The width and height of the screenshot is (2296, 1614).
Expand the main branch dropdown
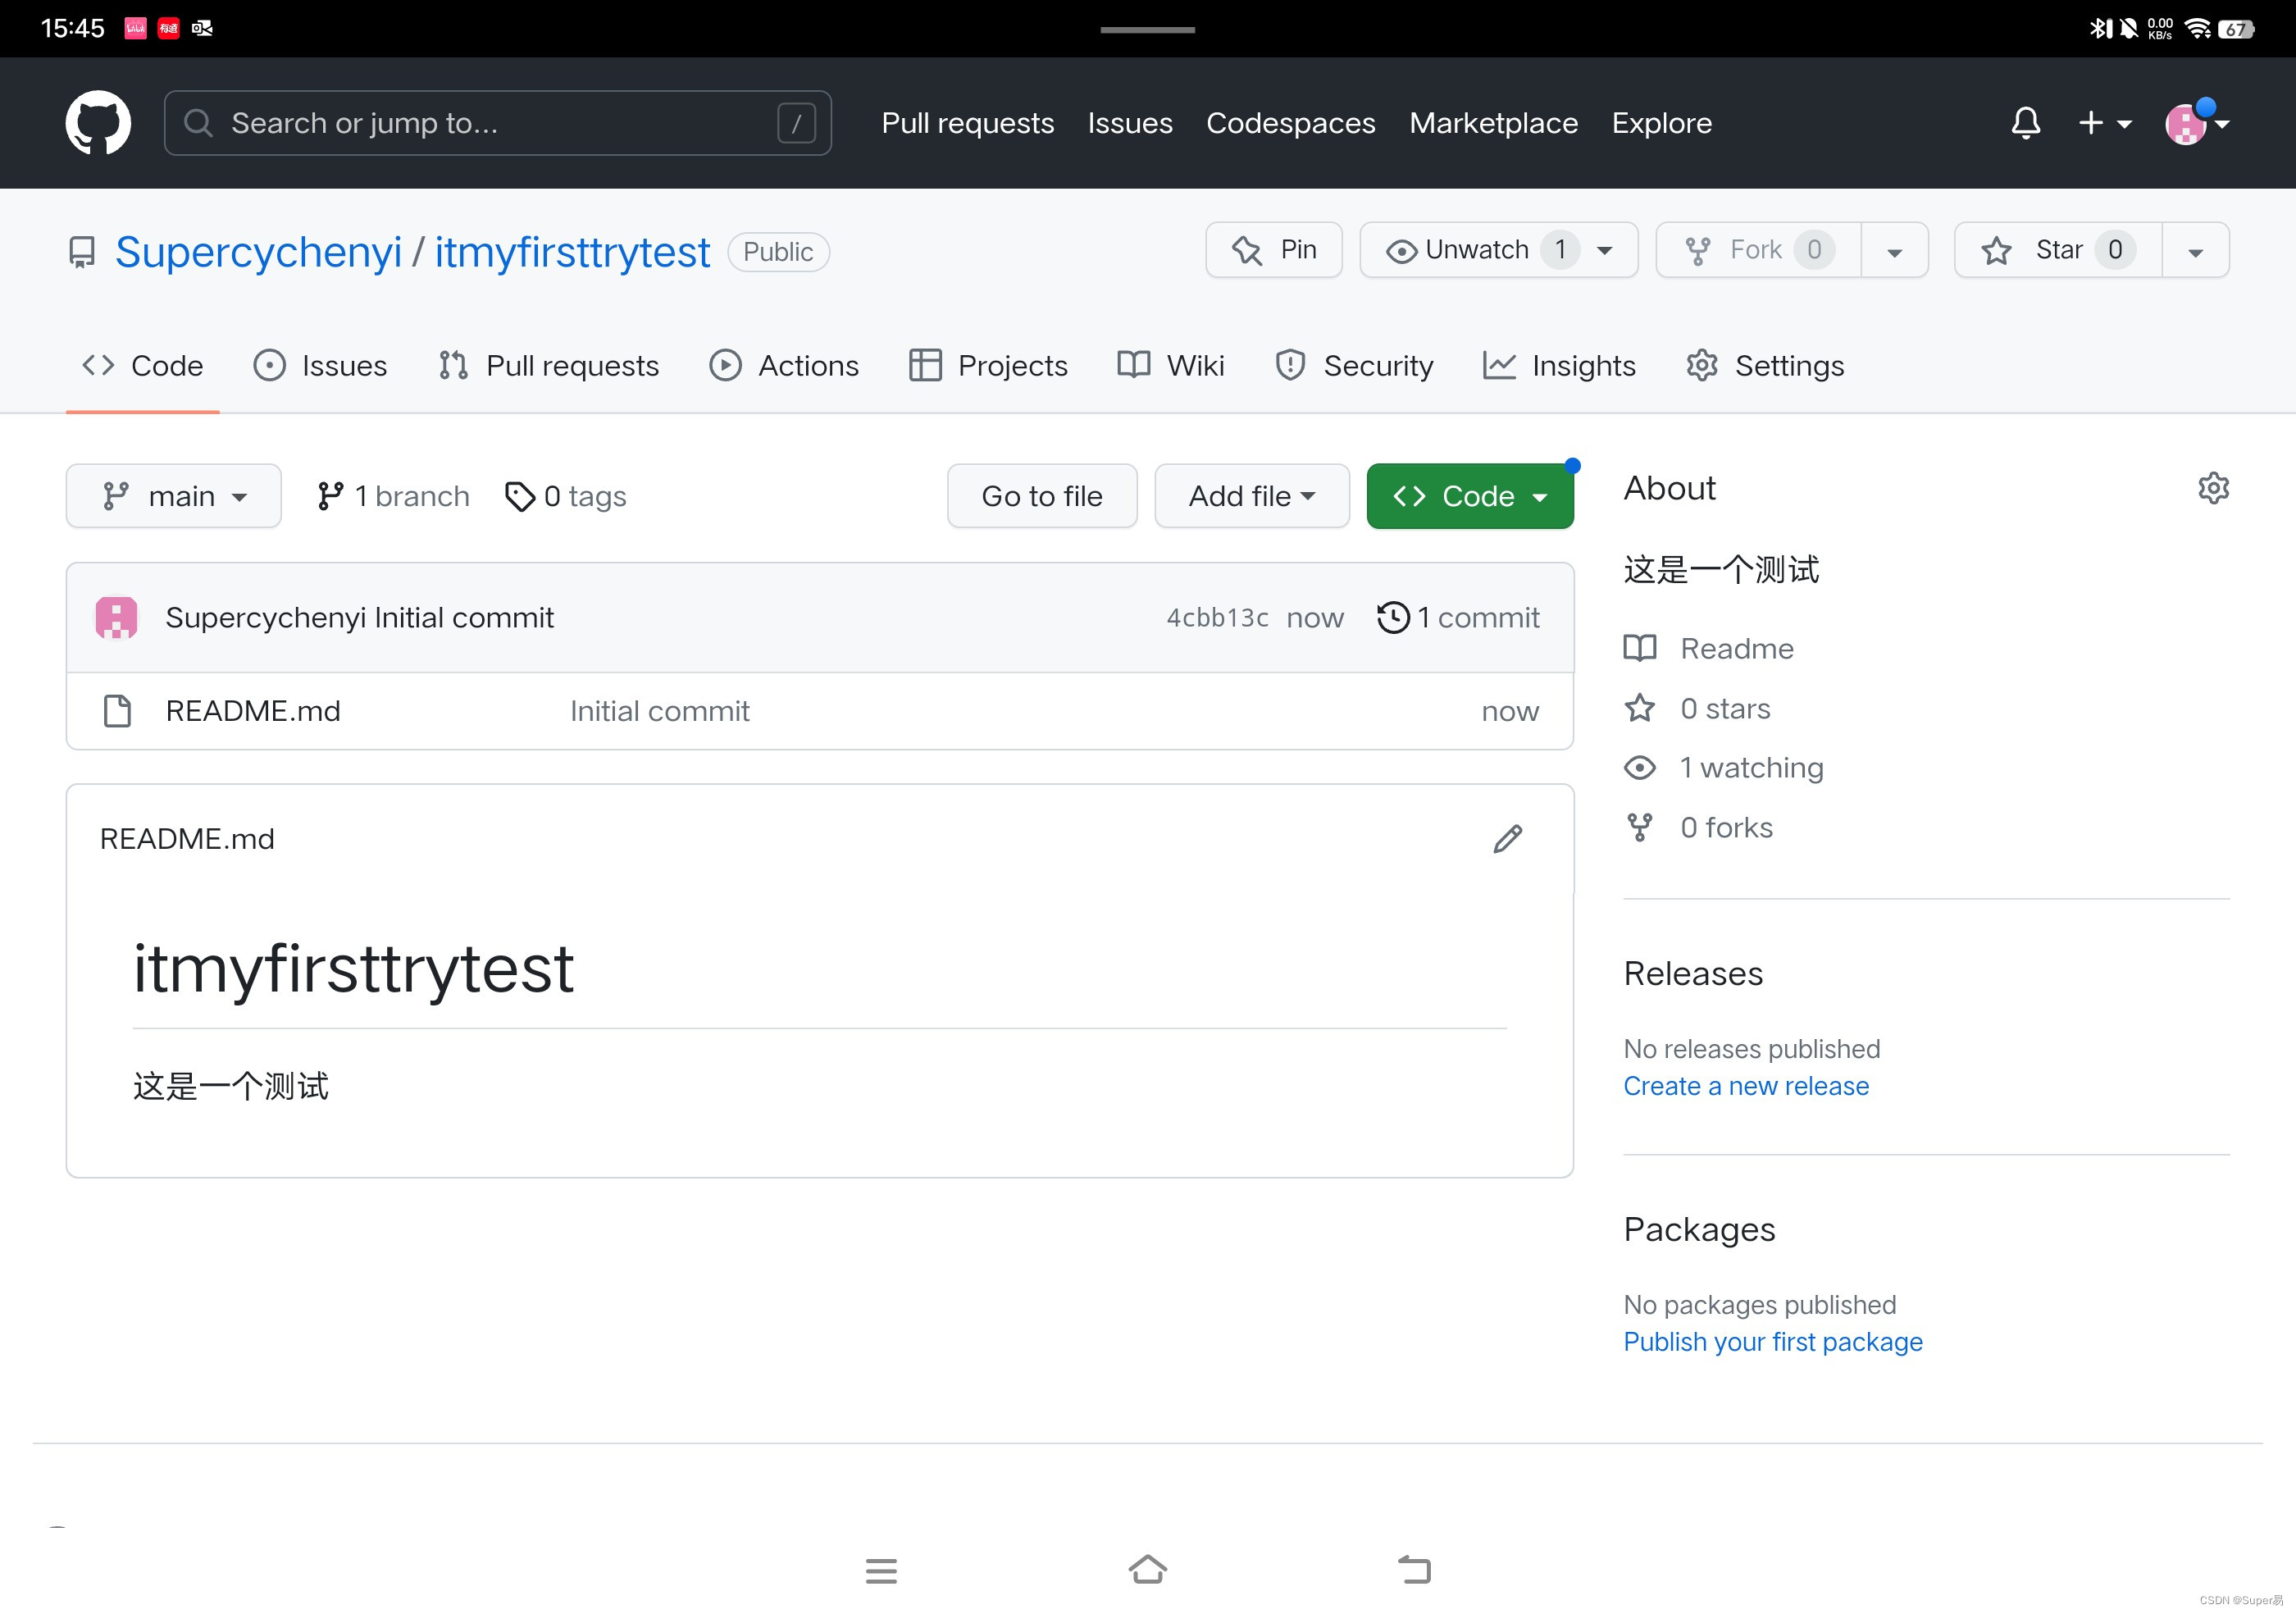174,496
